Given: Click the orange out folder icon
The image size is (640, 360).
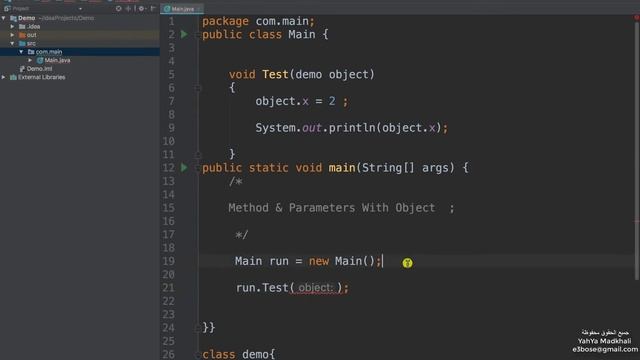Looking at the screenshot, I should [22, 35].
